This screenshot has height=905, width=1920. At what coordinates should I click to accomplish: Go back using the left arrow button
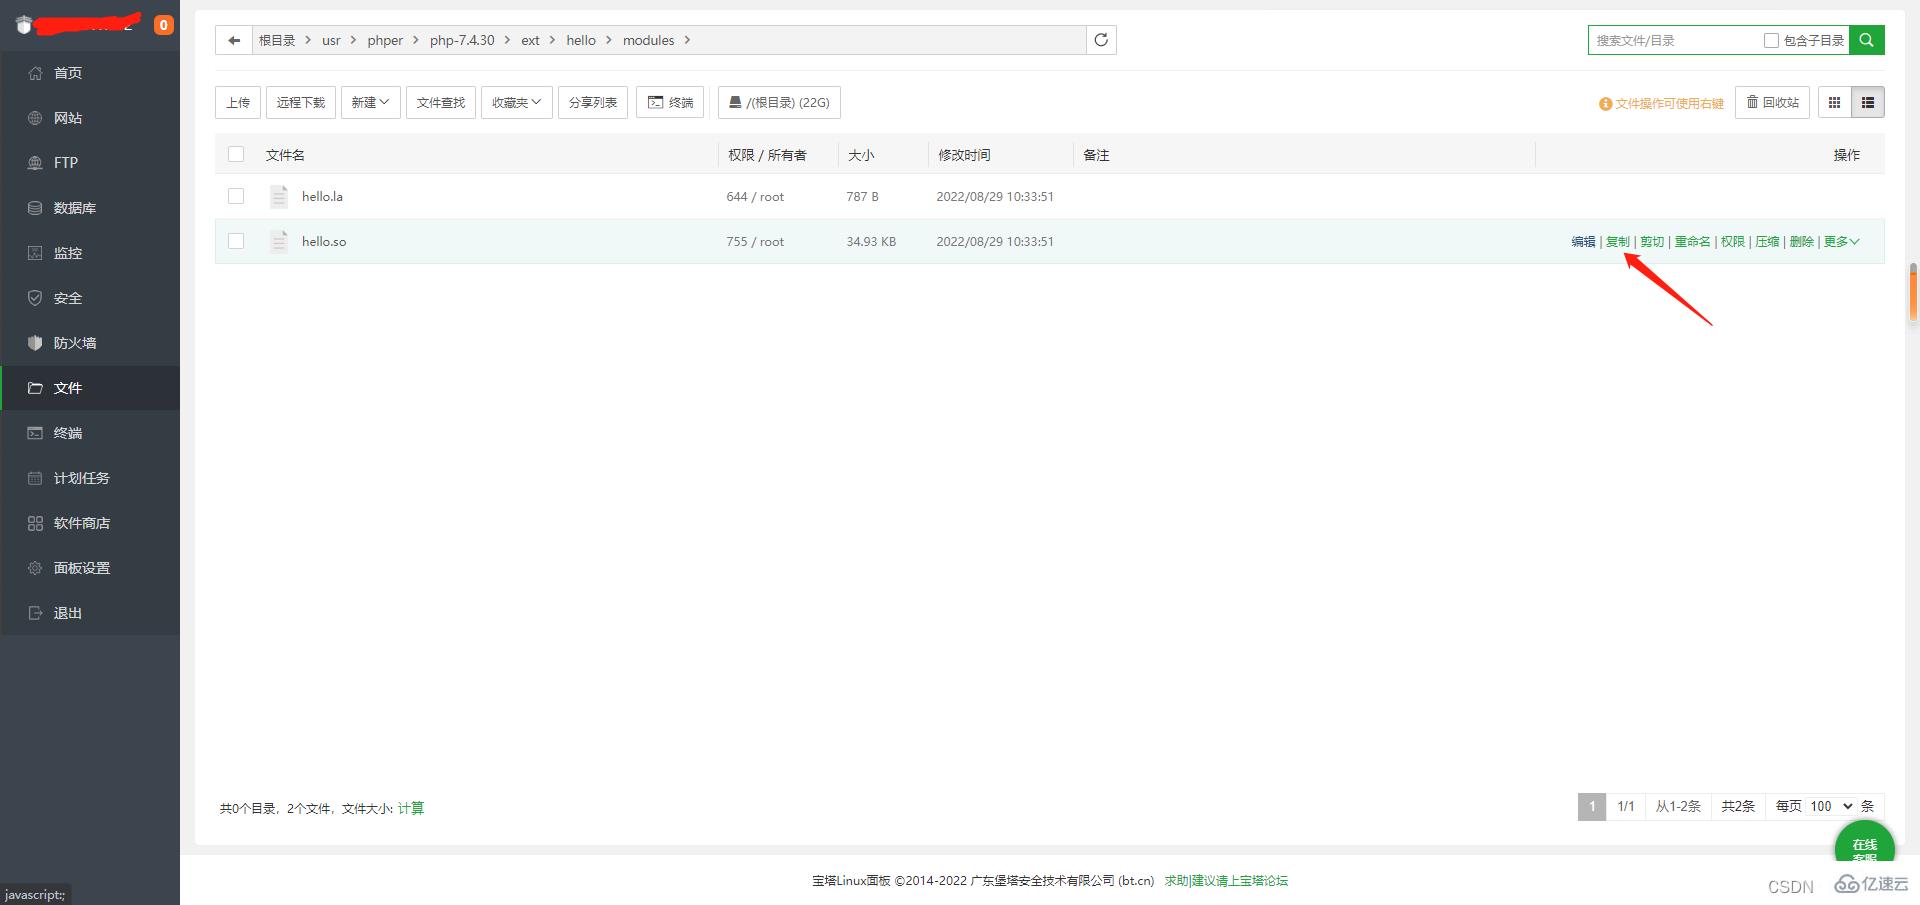pos(234,40)
